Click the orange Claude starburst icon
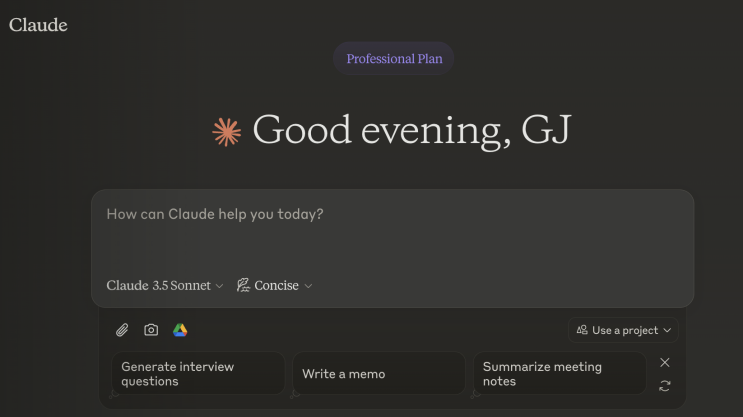This screenshot has width=743, height=417. (227, 131)
